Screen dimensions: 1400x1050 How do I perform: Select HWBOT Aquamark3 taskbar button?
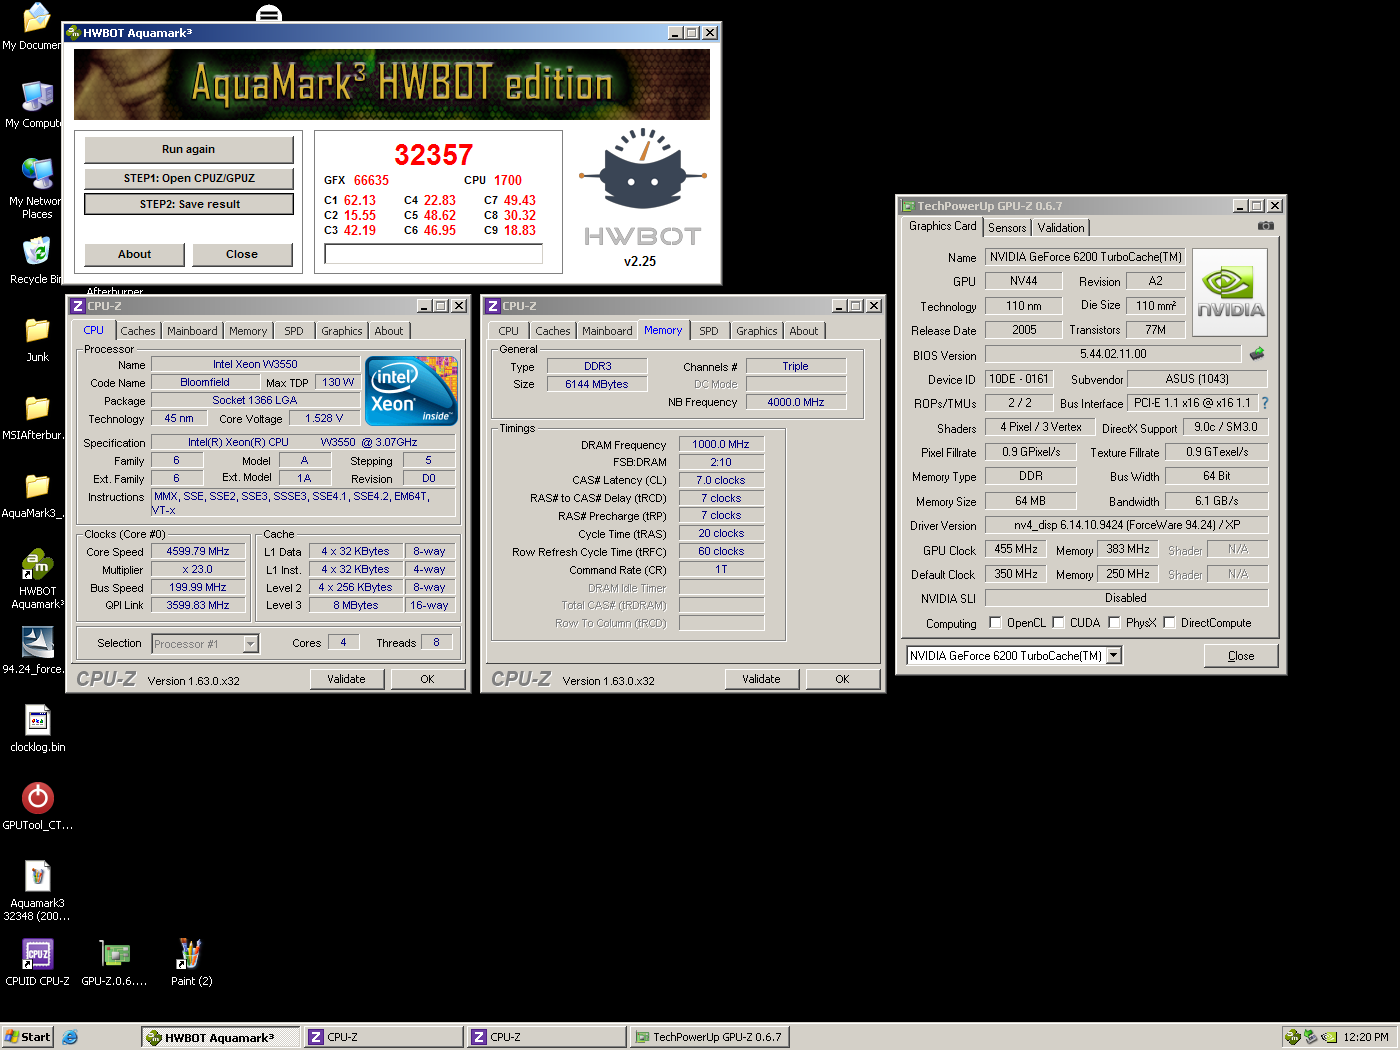click(x=221, y=1037)
